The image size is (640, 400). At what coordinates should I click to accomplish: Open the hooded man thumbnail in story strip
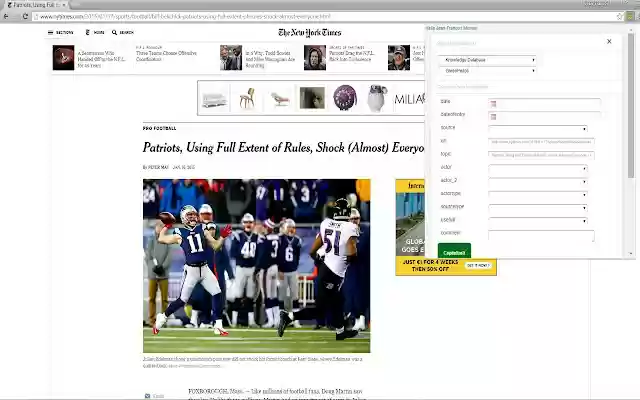[315, 58]
